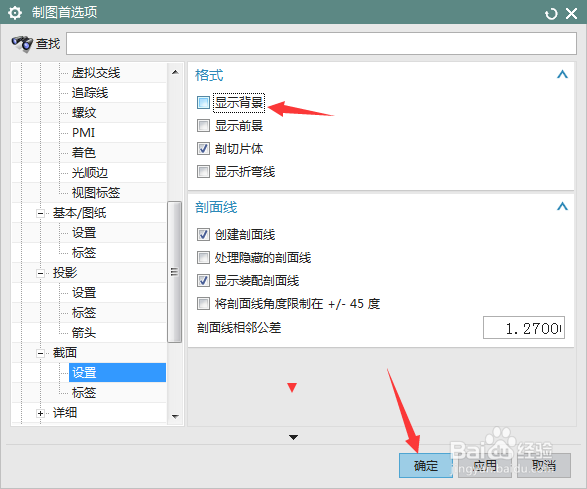Collapse the 截面 tree node
The image size is (587, 489).
pos(40,353)
